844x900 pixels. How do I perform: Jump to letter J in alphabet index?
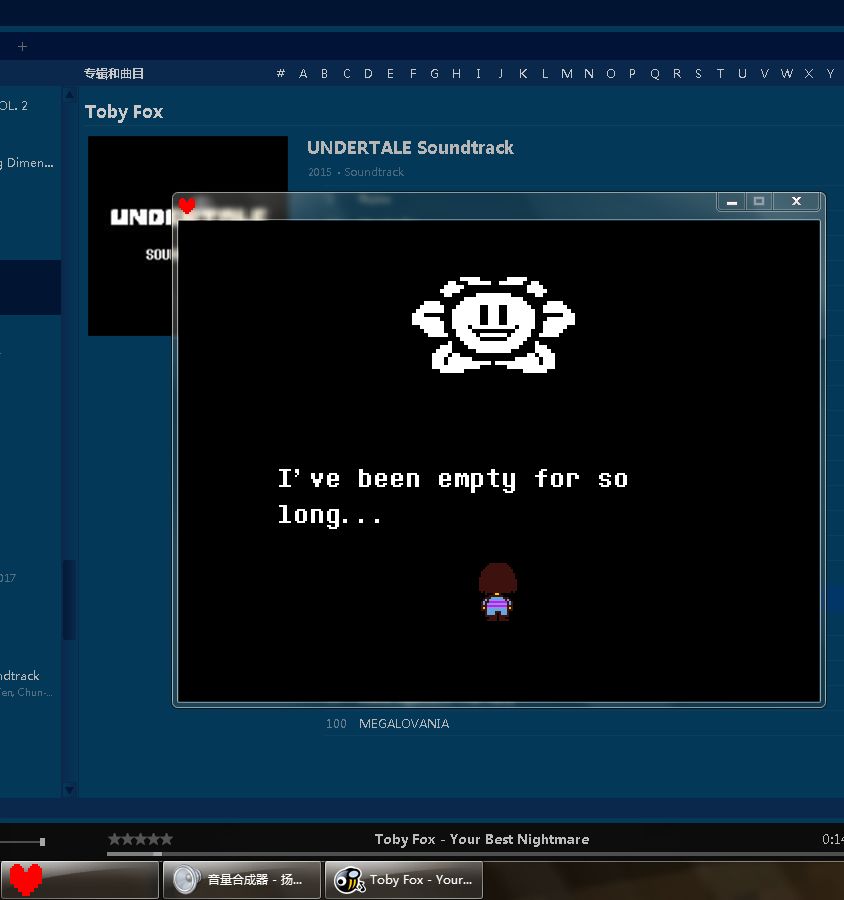point(501,73)
